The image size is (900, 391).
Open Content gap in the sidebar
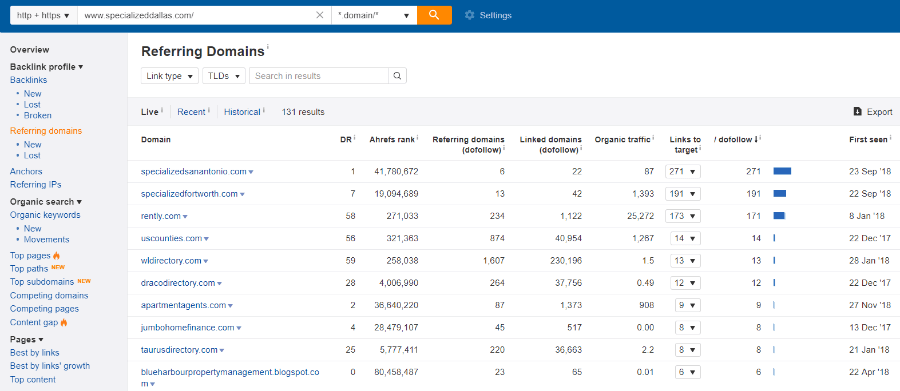(x=33, y=322)
